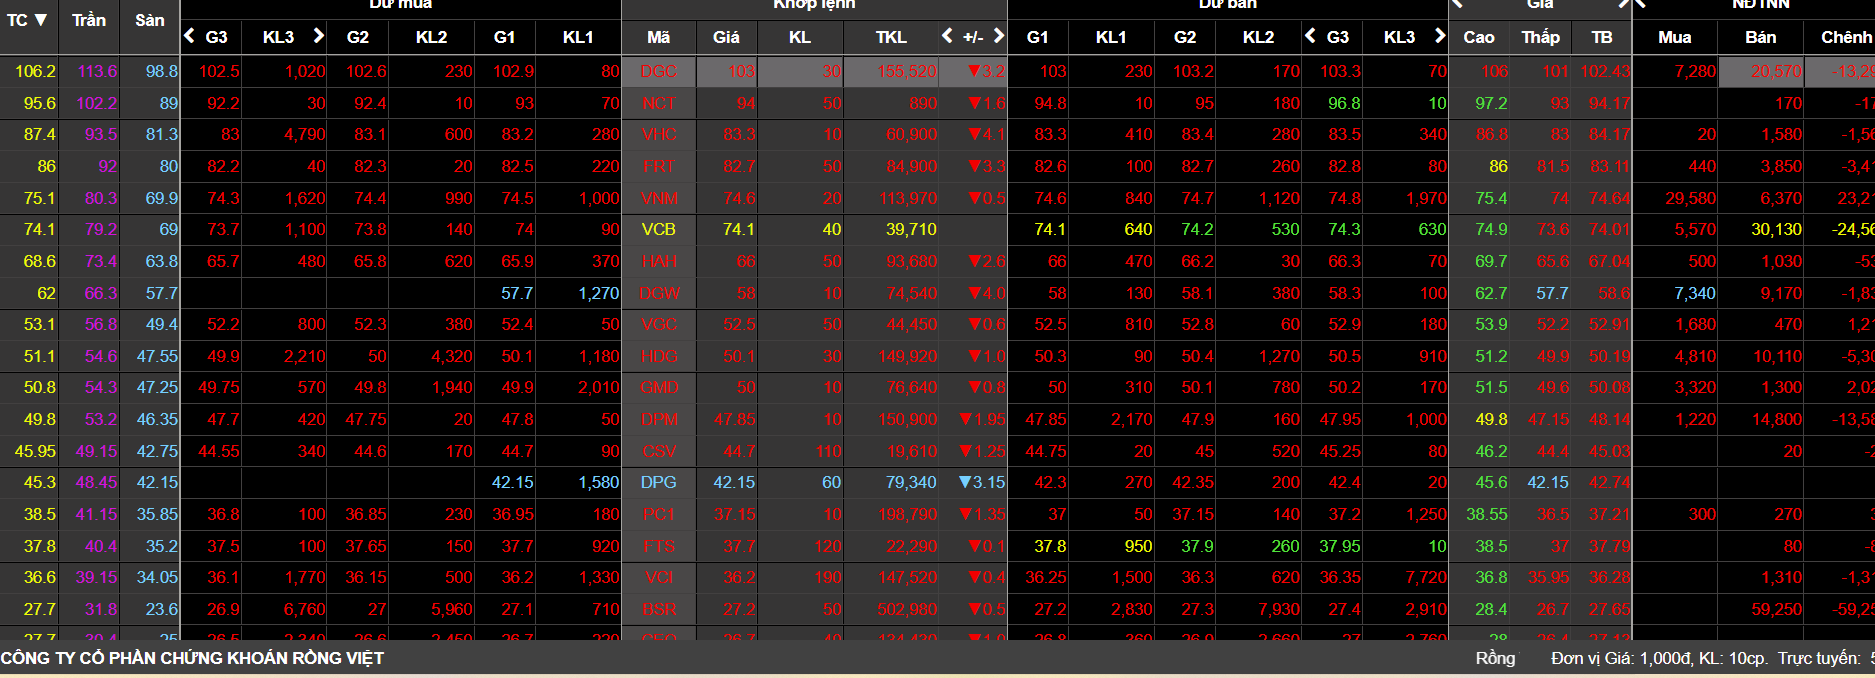This screenshot has width=1875, height=678.
Task: Click the Rồng label in status bar
Action: [x=1495, y=658]
